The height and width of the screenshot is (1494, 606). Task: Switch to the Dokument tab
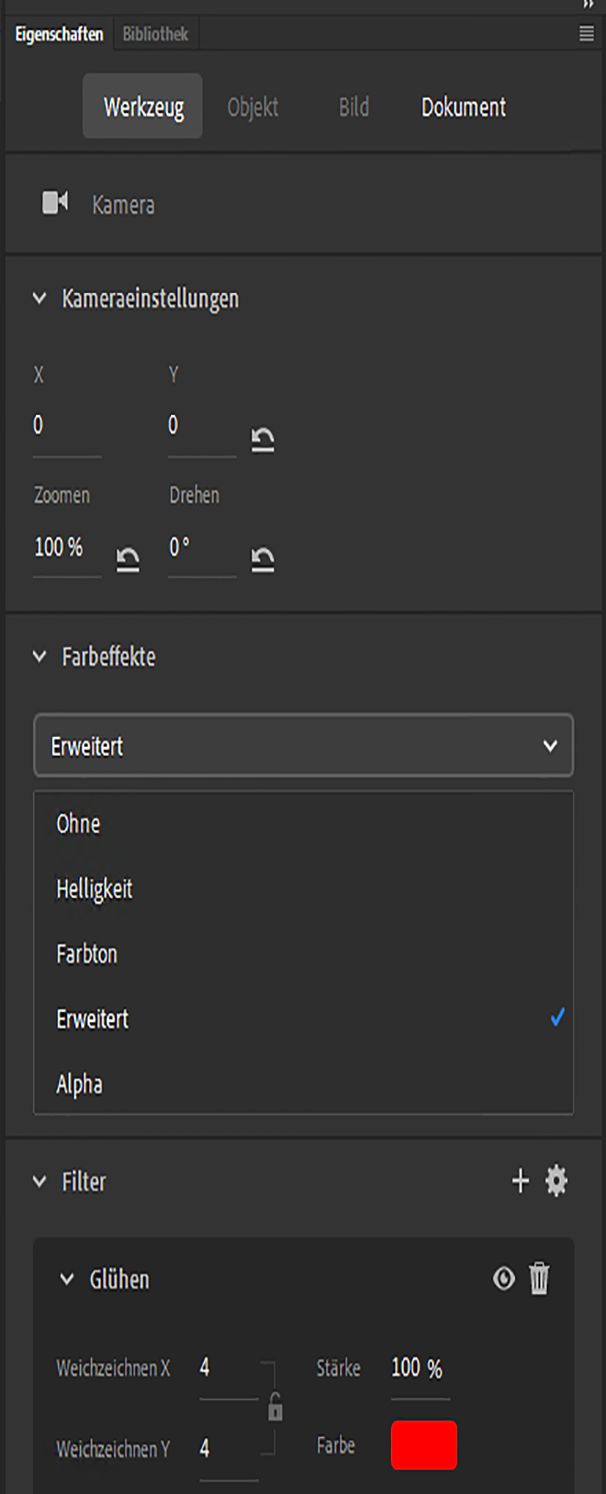tap(463, 107)
